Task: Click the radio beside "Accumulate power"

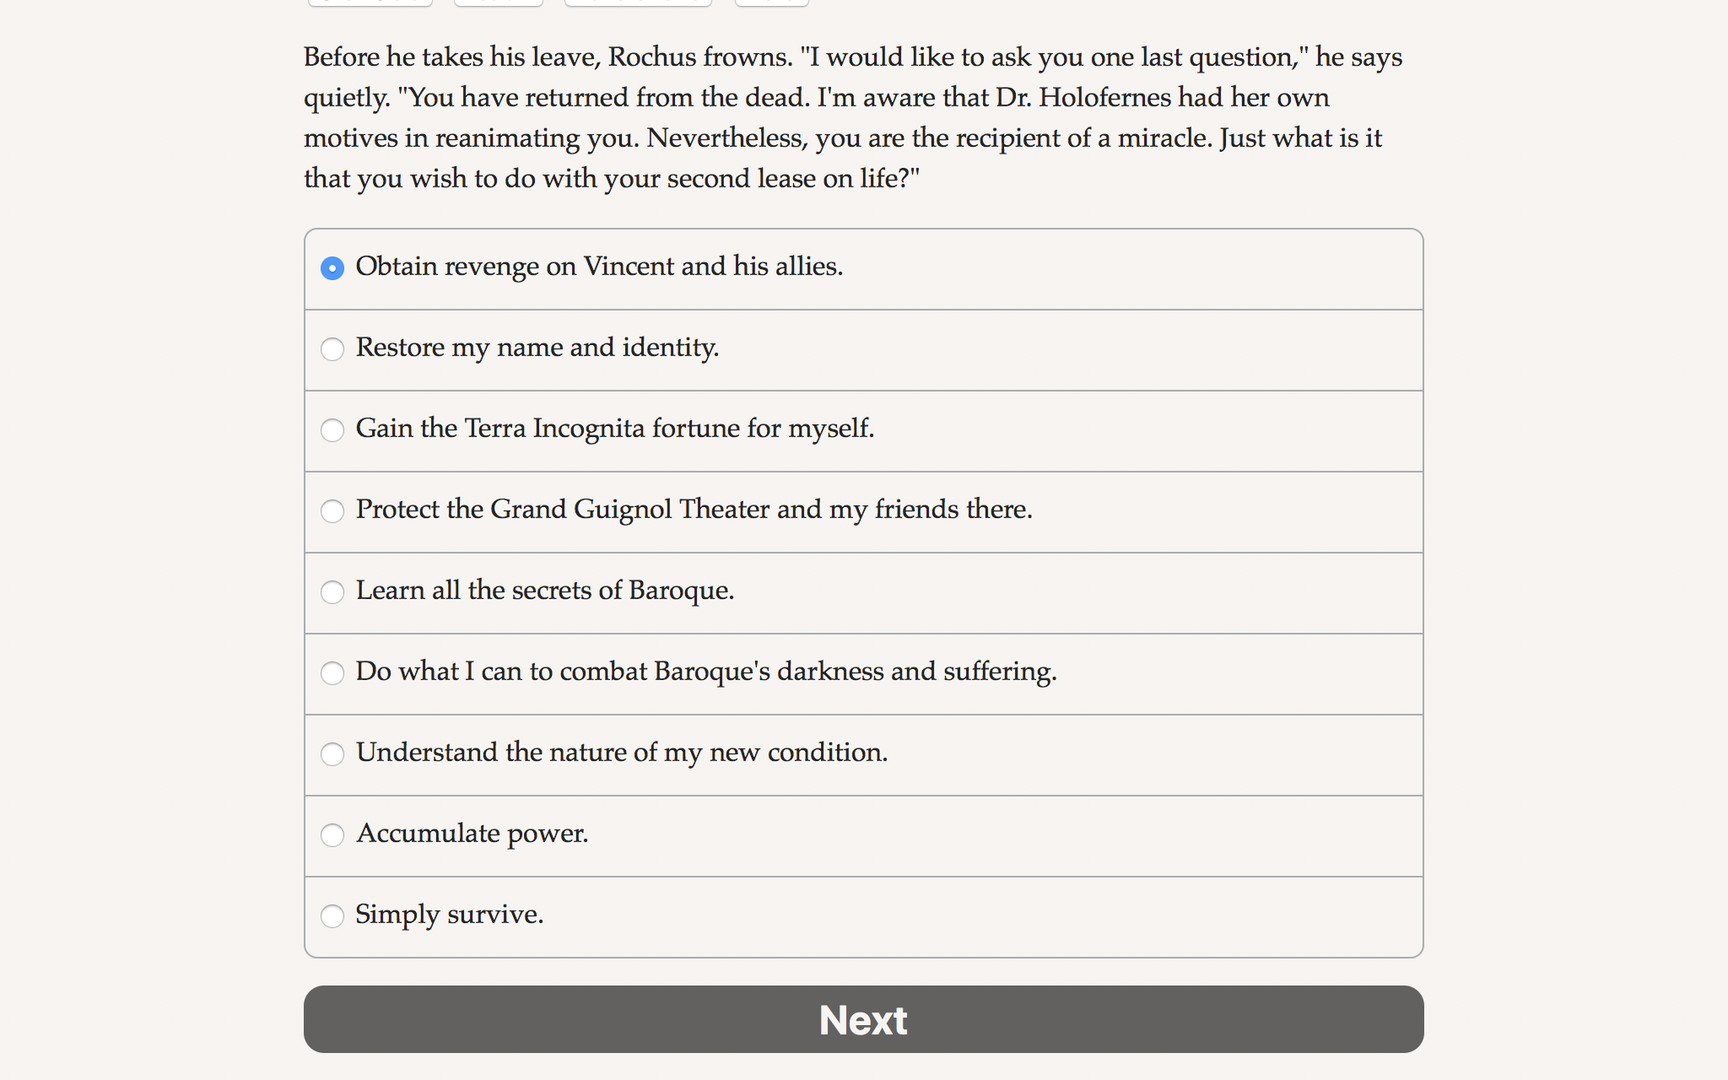Action: 332,835
